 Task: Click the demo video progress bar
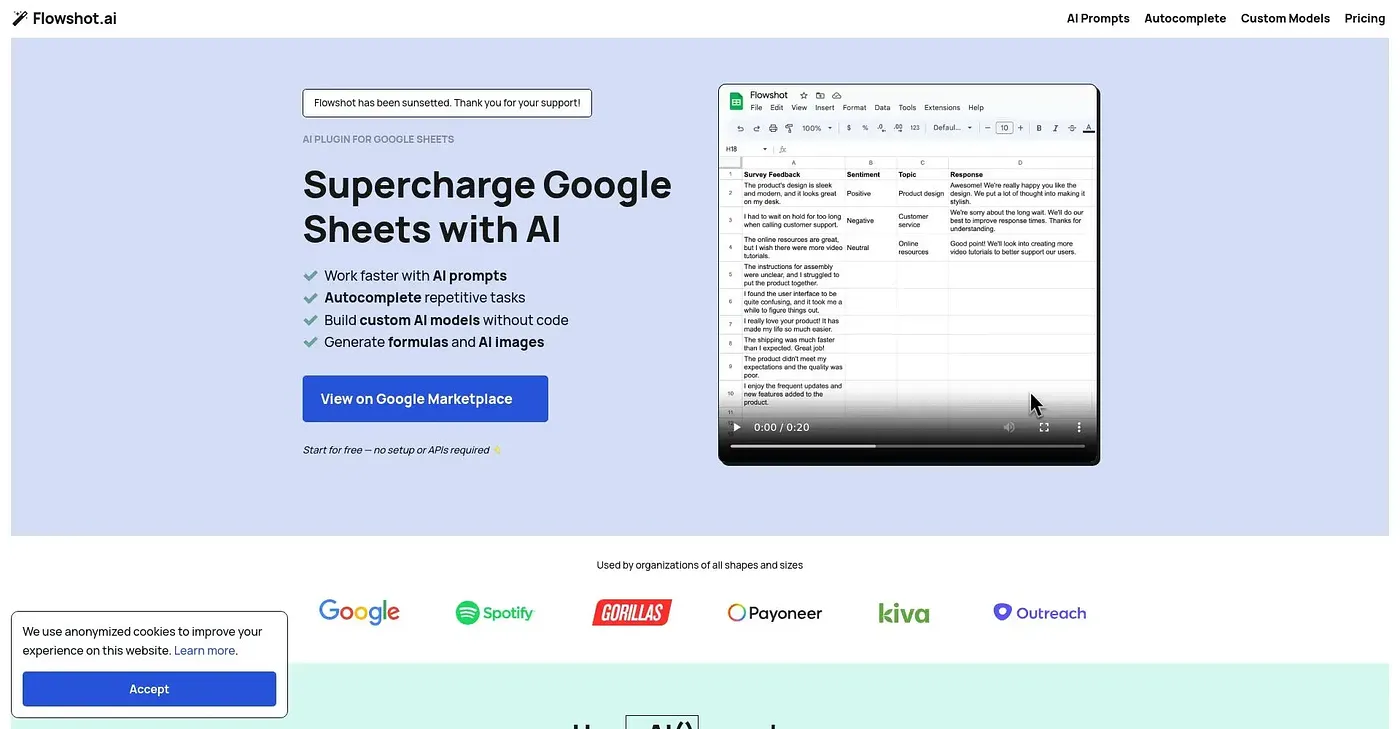coord(908,446)
